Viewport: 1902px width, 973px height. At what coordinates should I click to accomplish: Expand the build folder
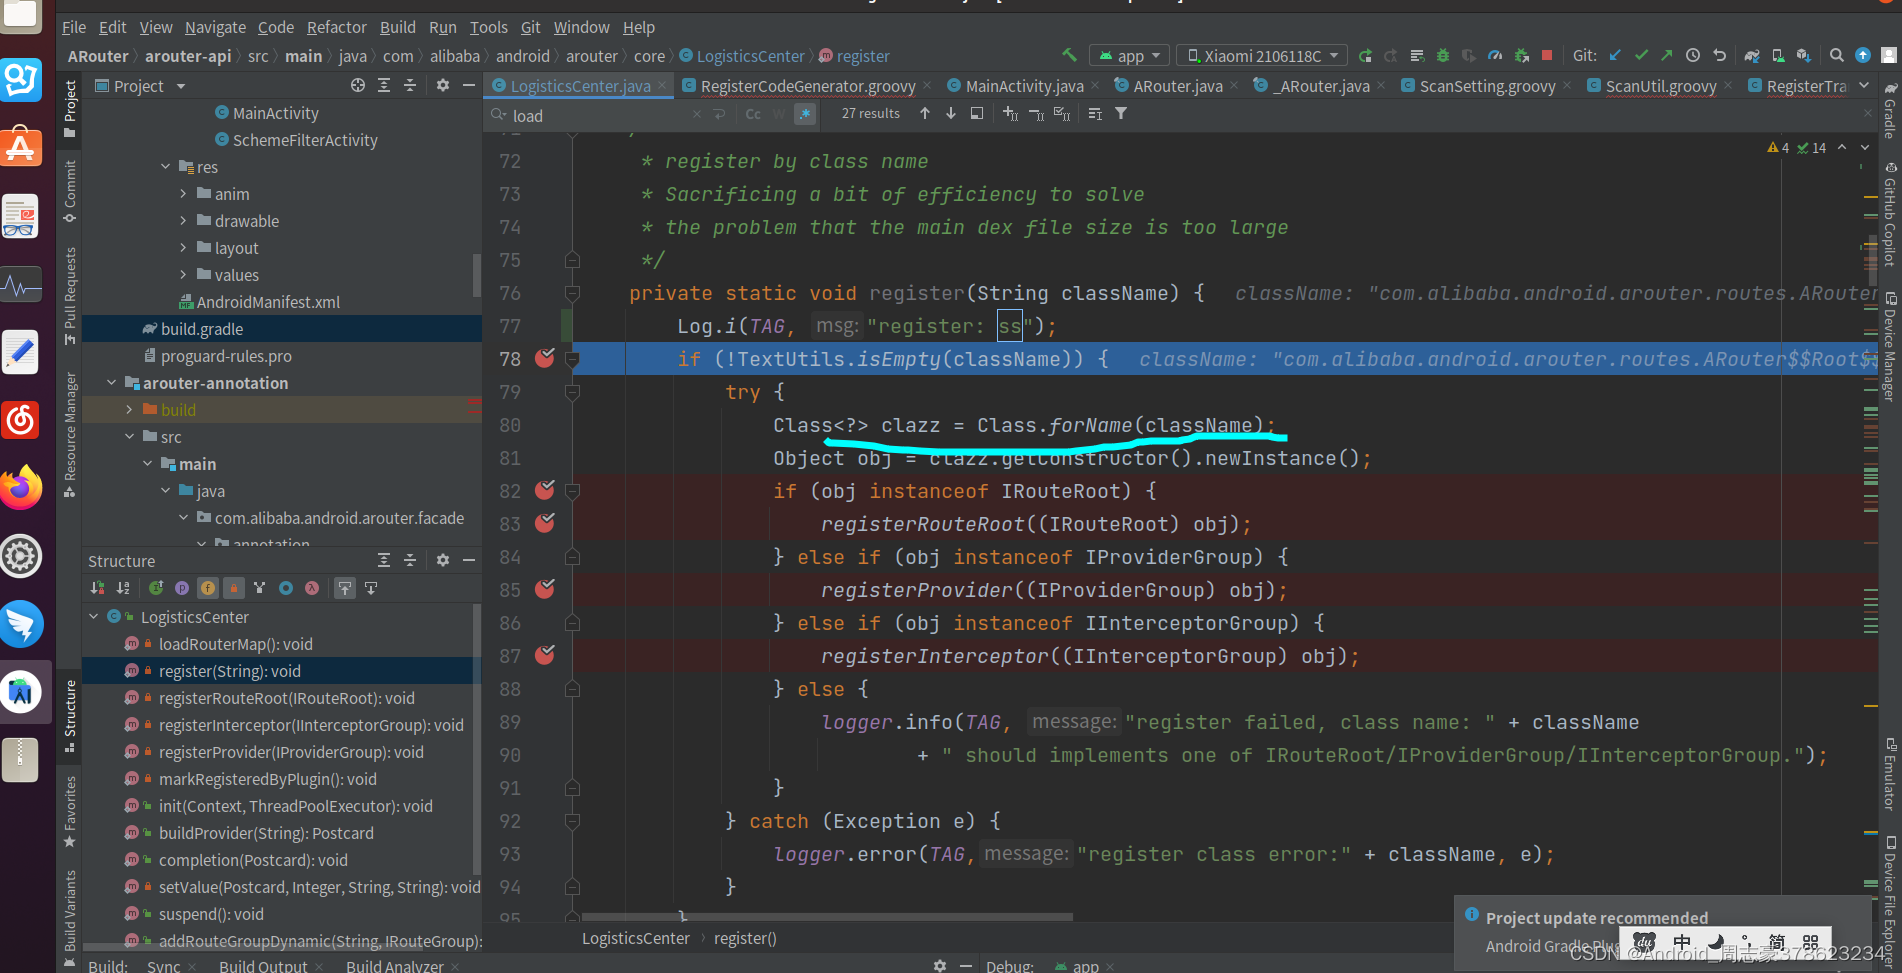130,410
